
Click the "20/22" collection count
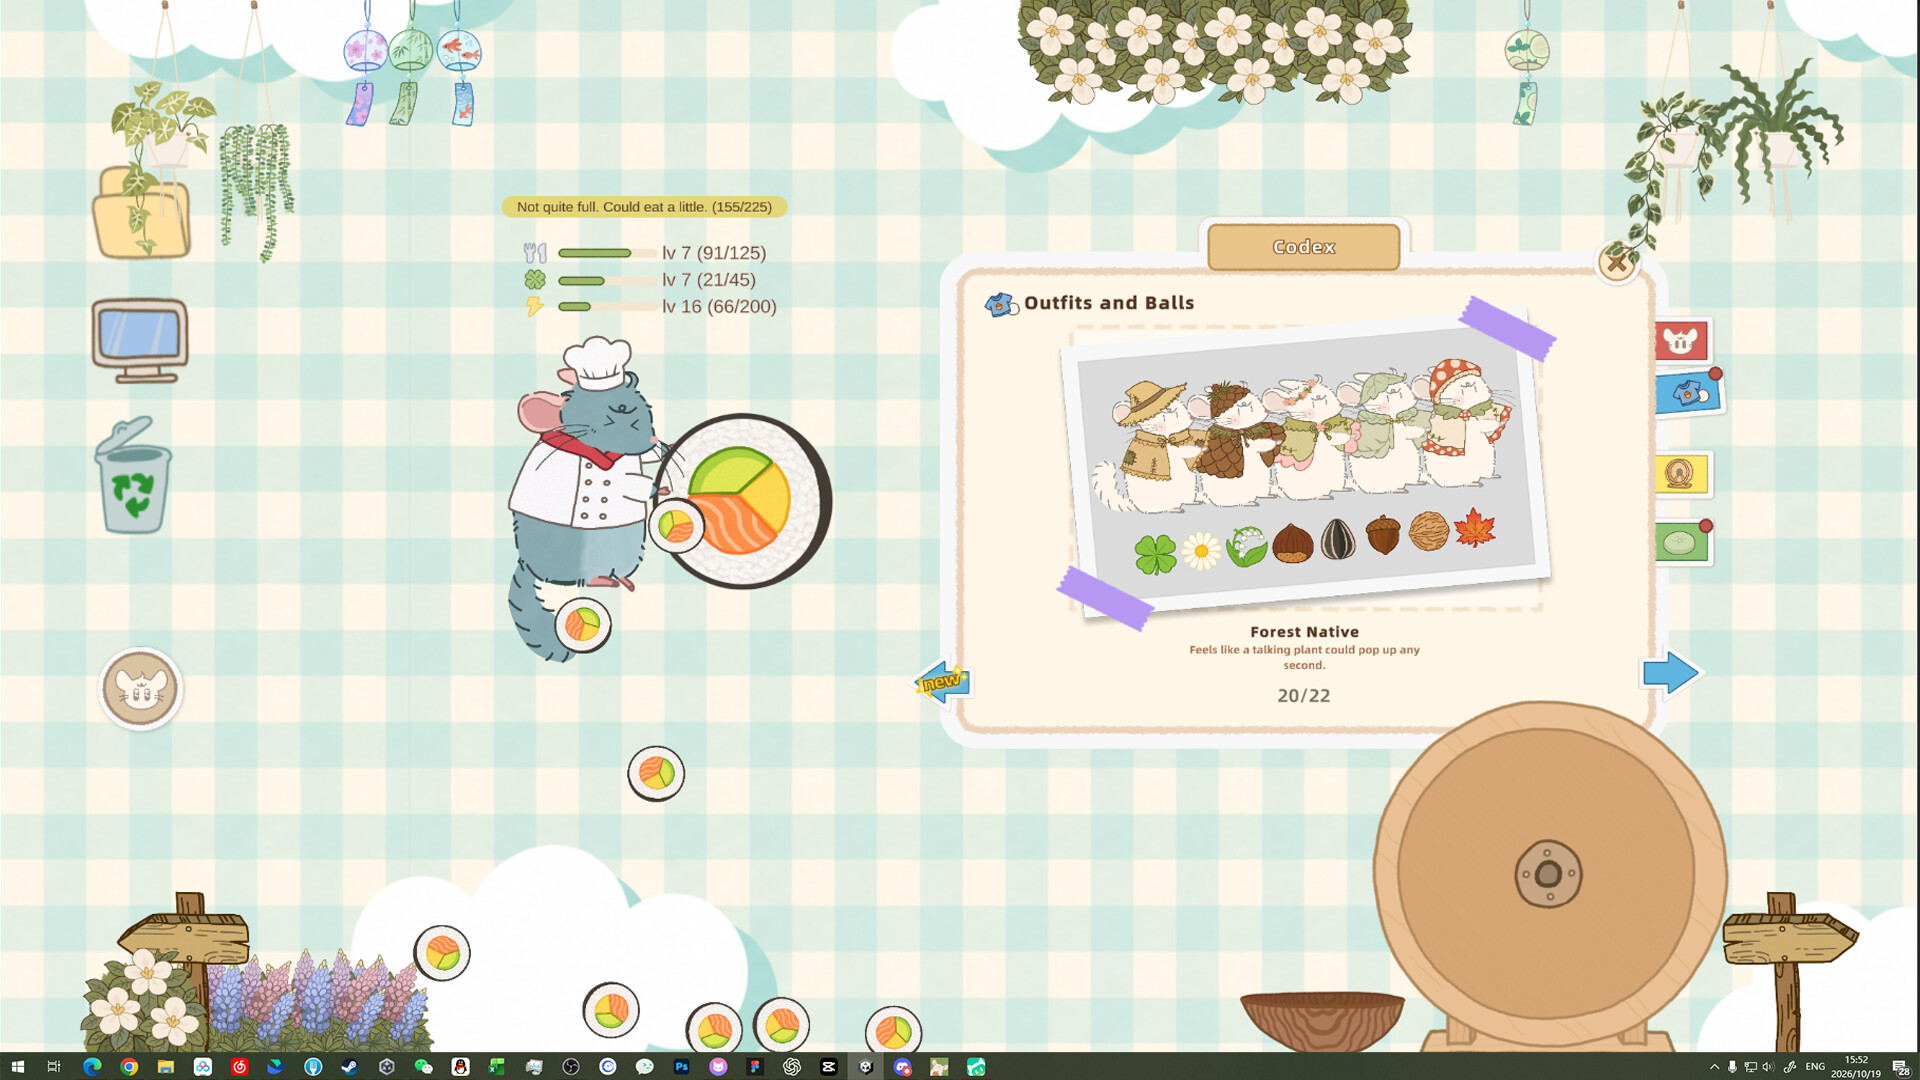(x=1304, y=696)
